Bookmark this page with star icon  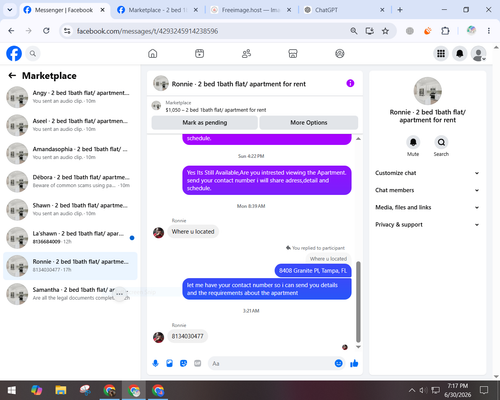(x=385, y=31)
